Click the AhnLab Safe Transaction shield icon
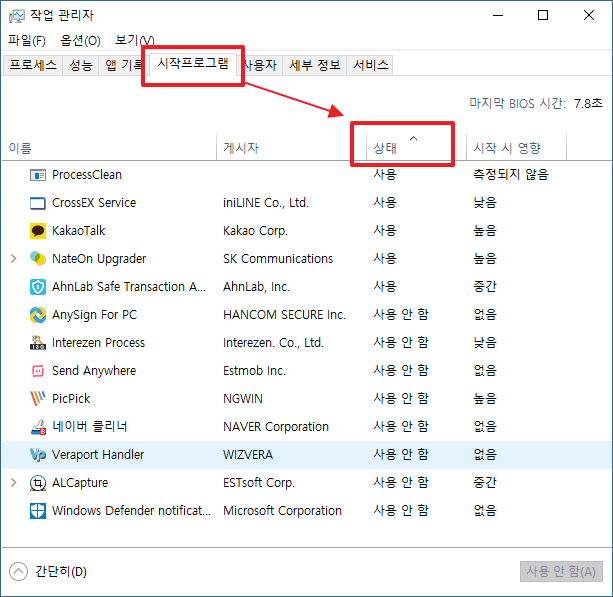Viewport: 613px width, 597px height. click(38, 287)
